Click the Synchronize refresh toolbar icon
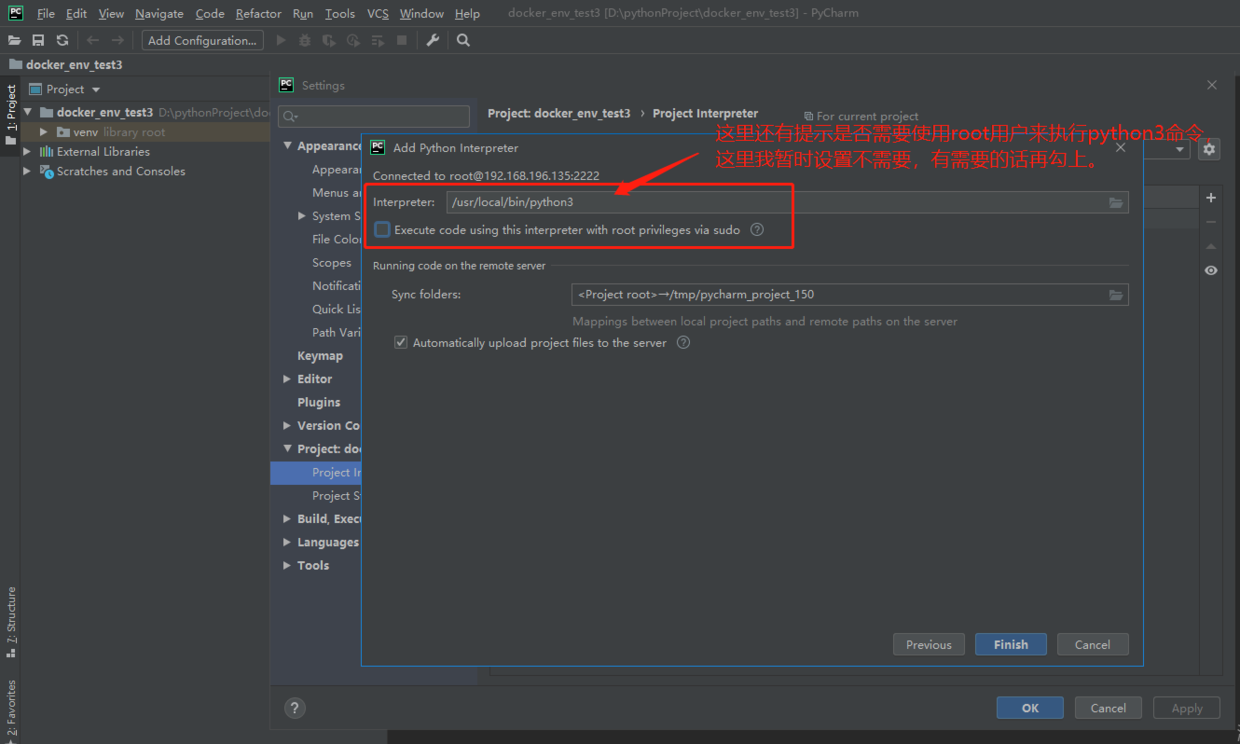The image size is (1240, 744). coord(62,40)
